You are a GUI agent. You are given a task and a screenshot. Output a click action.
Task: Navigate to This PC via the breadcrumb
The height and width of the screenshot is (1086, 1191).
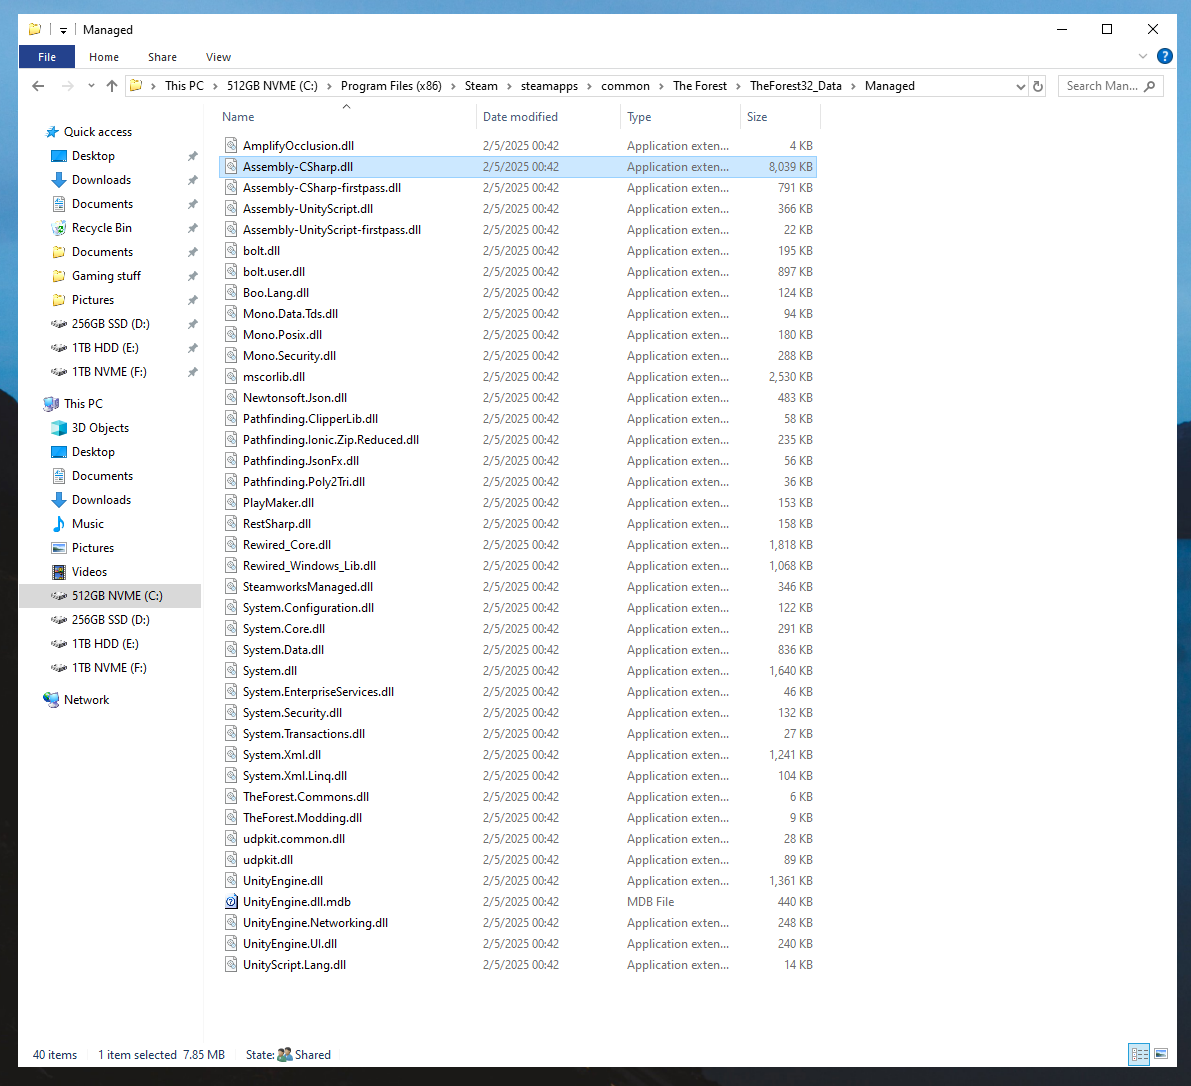182,86
